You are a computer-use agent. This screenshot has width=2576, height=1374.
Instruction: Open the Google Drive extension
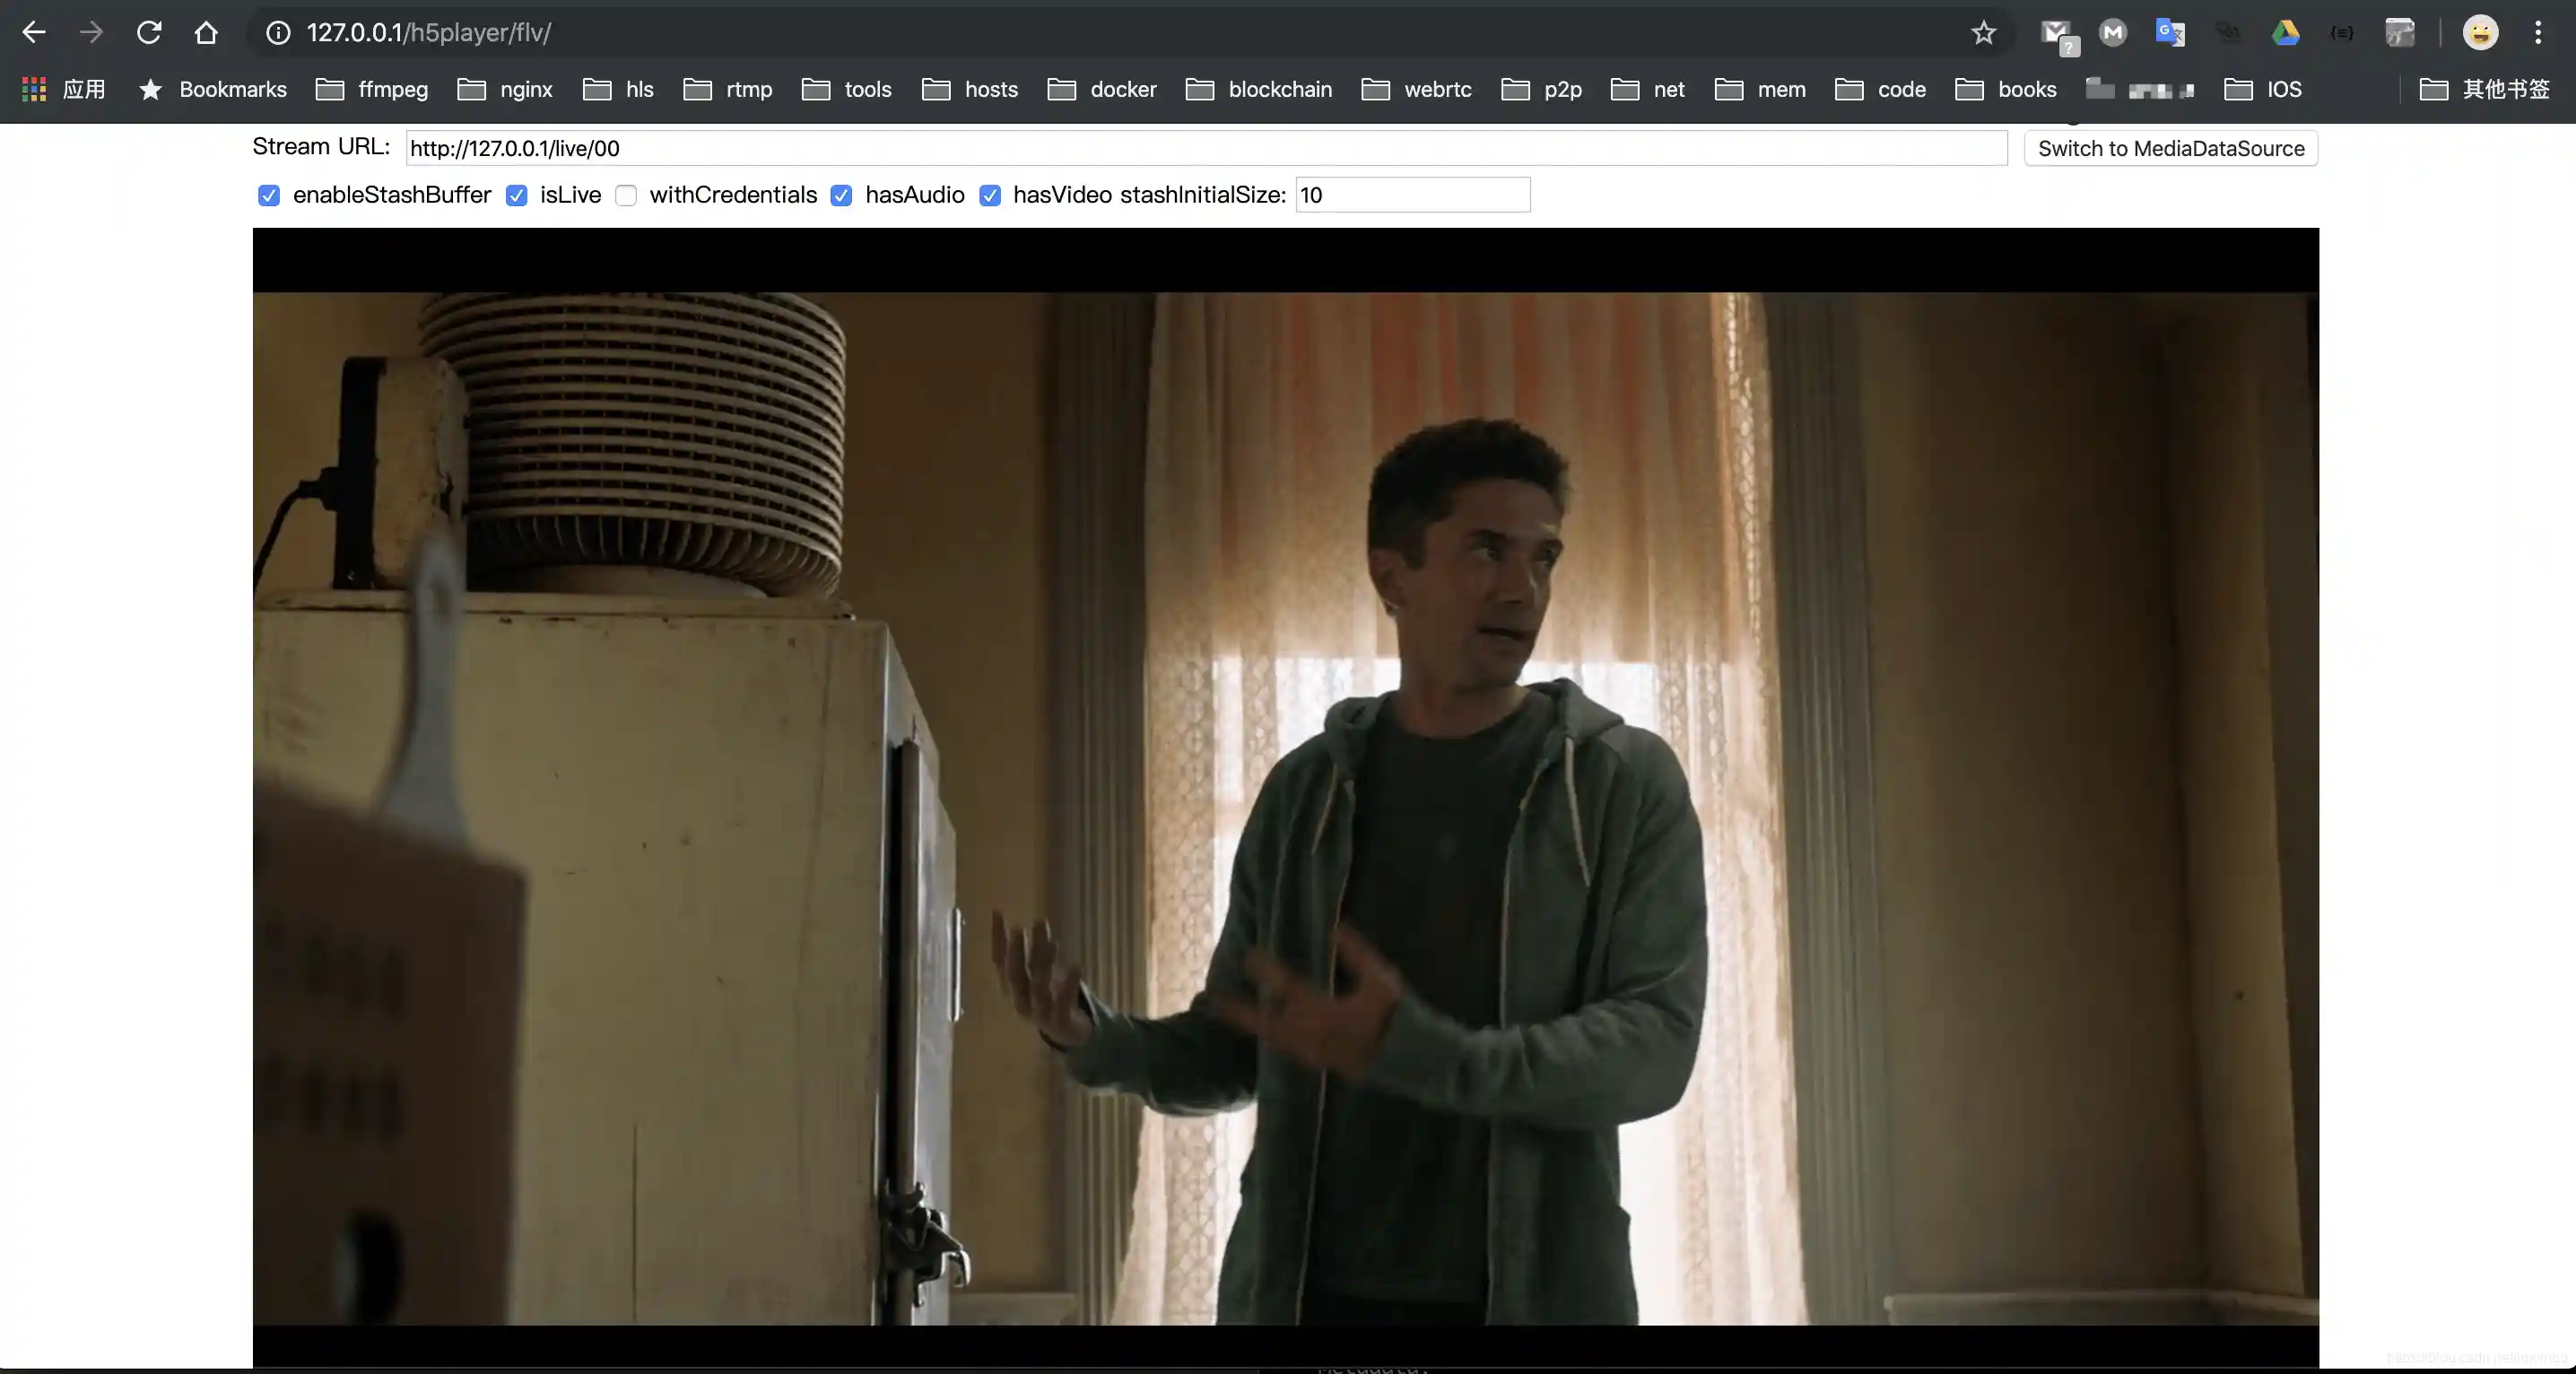[x=2285, y=33]
